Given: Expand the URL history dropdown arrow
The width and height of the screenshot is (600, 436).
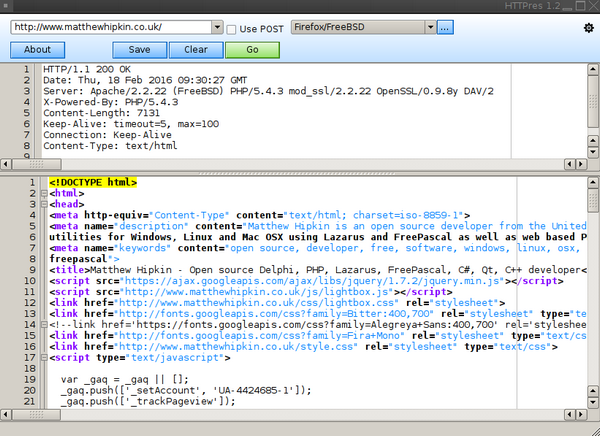Looking at the screenshot, I should pyautogui.click(x=217, y=27).
